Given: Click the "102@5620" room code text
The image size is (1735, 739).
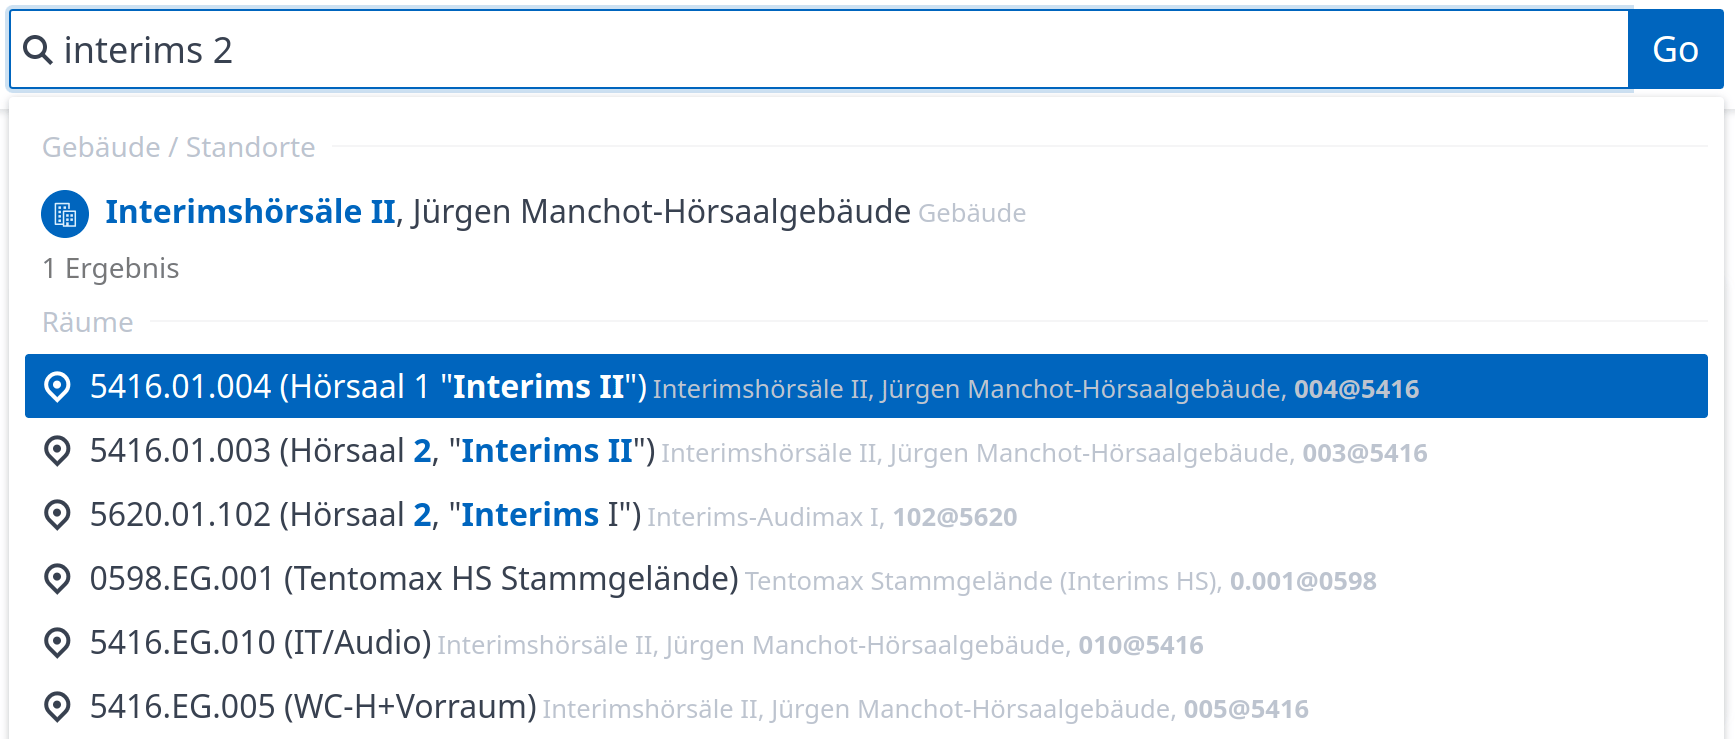Looking at the screenshot, I should [x=955, y=517].
